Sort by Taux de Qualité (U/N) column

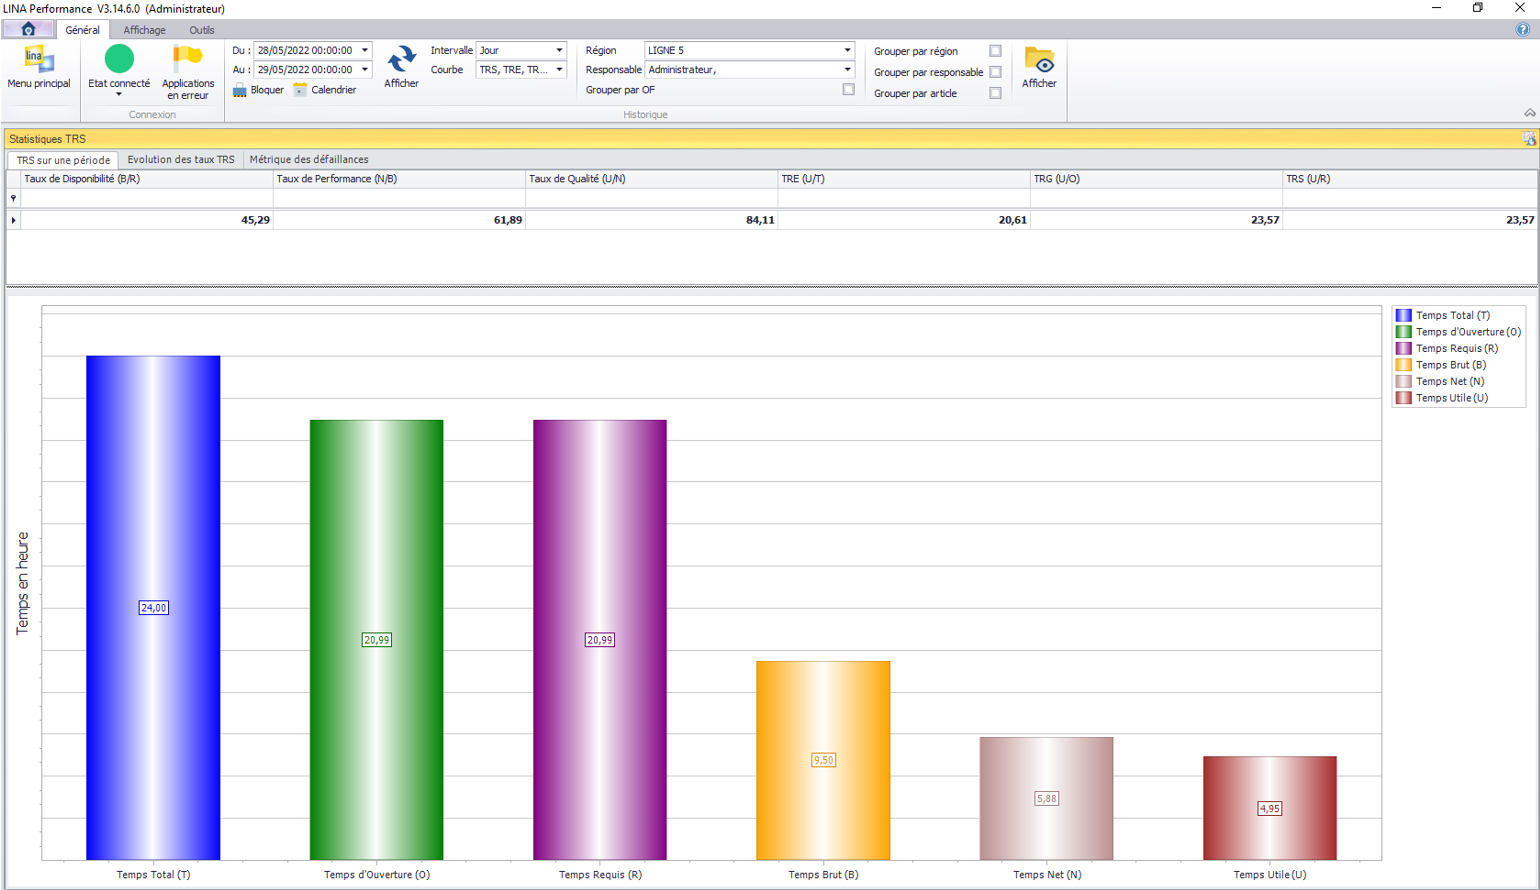point(651,179)
